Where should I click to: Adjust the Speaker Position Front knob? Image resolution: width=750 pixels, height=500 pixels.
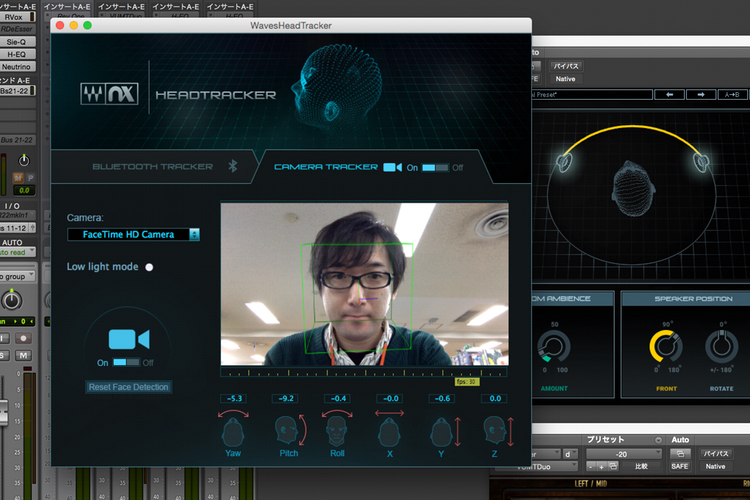click(x=665, y=346)
